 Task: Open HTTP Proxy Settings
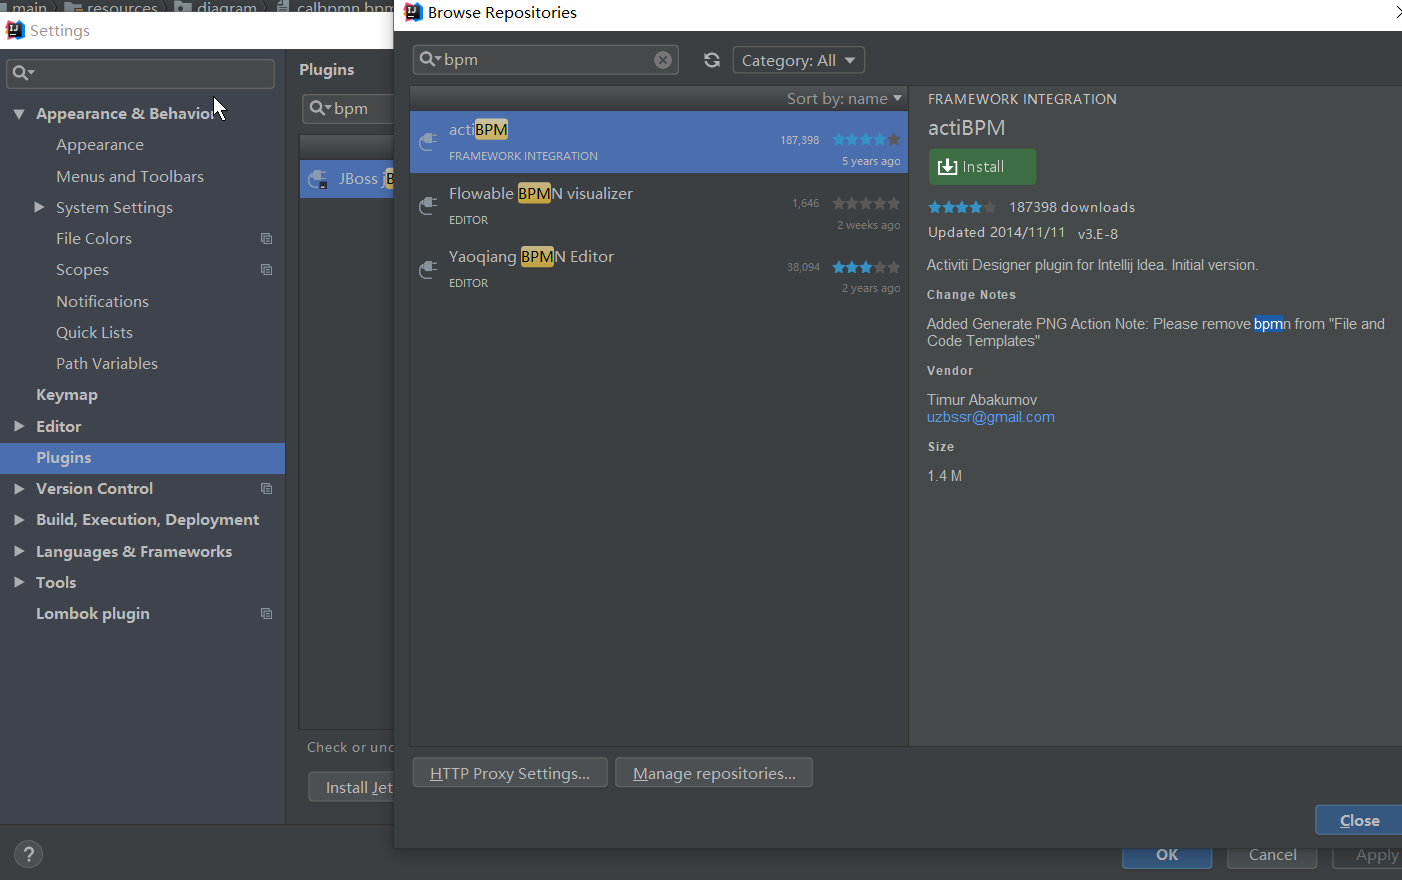tap(510, 773)
